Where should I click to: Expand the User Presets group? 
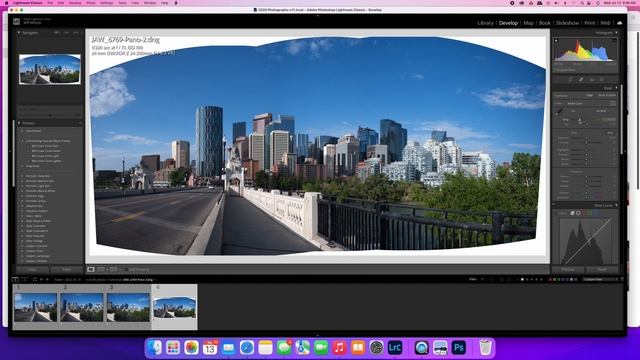click(22, 131)
